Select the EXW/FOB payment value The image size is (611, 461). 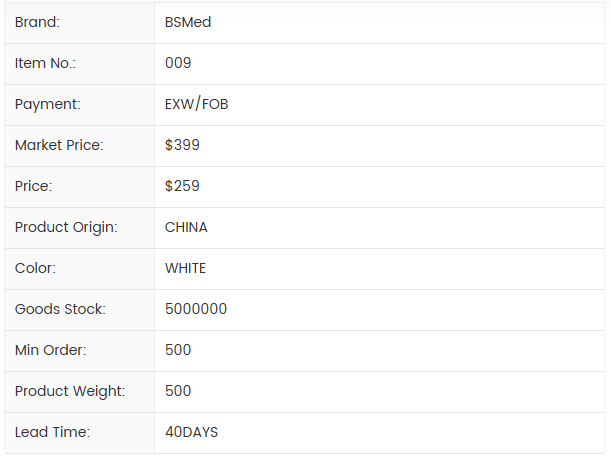tap(197, 104)
